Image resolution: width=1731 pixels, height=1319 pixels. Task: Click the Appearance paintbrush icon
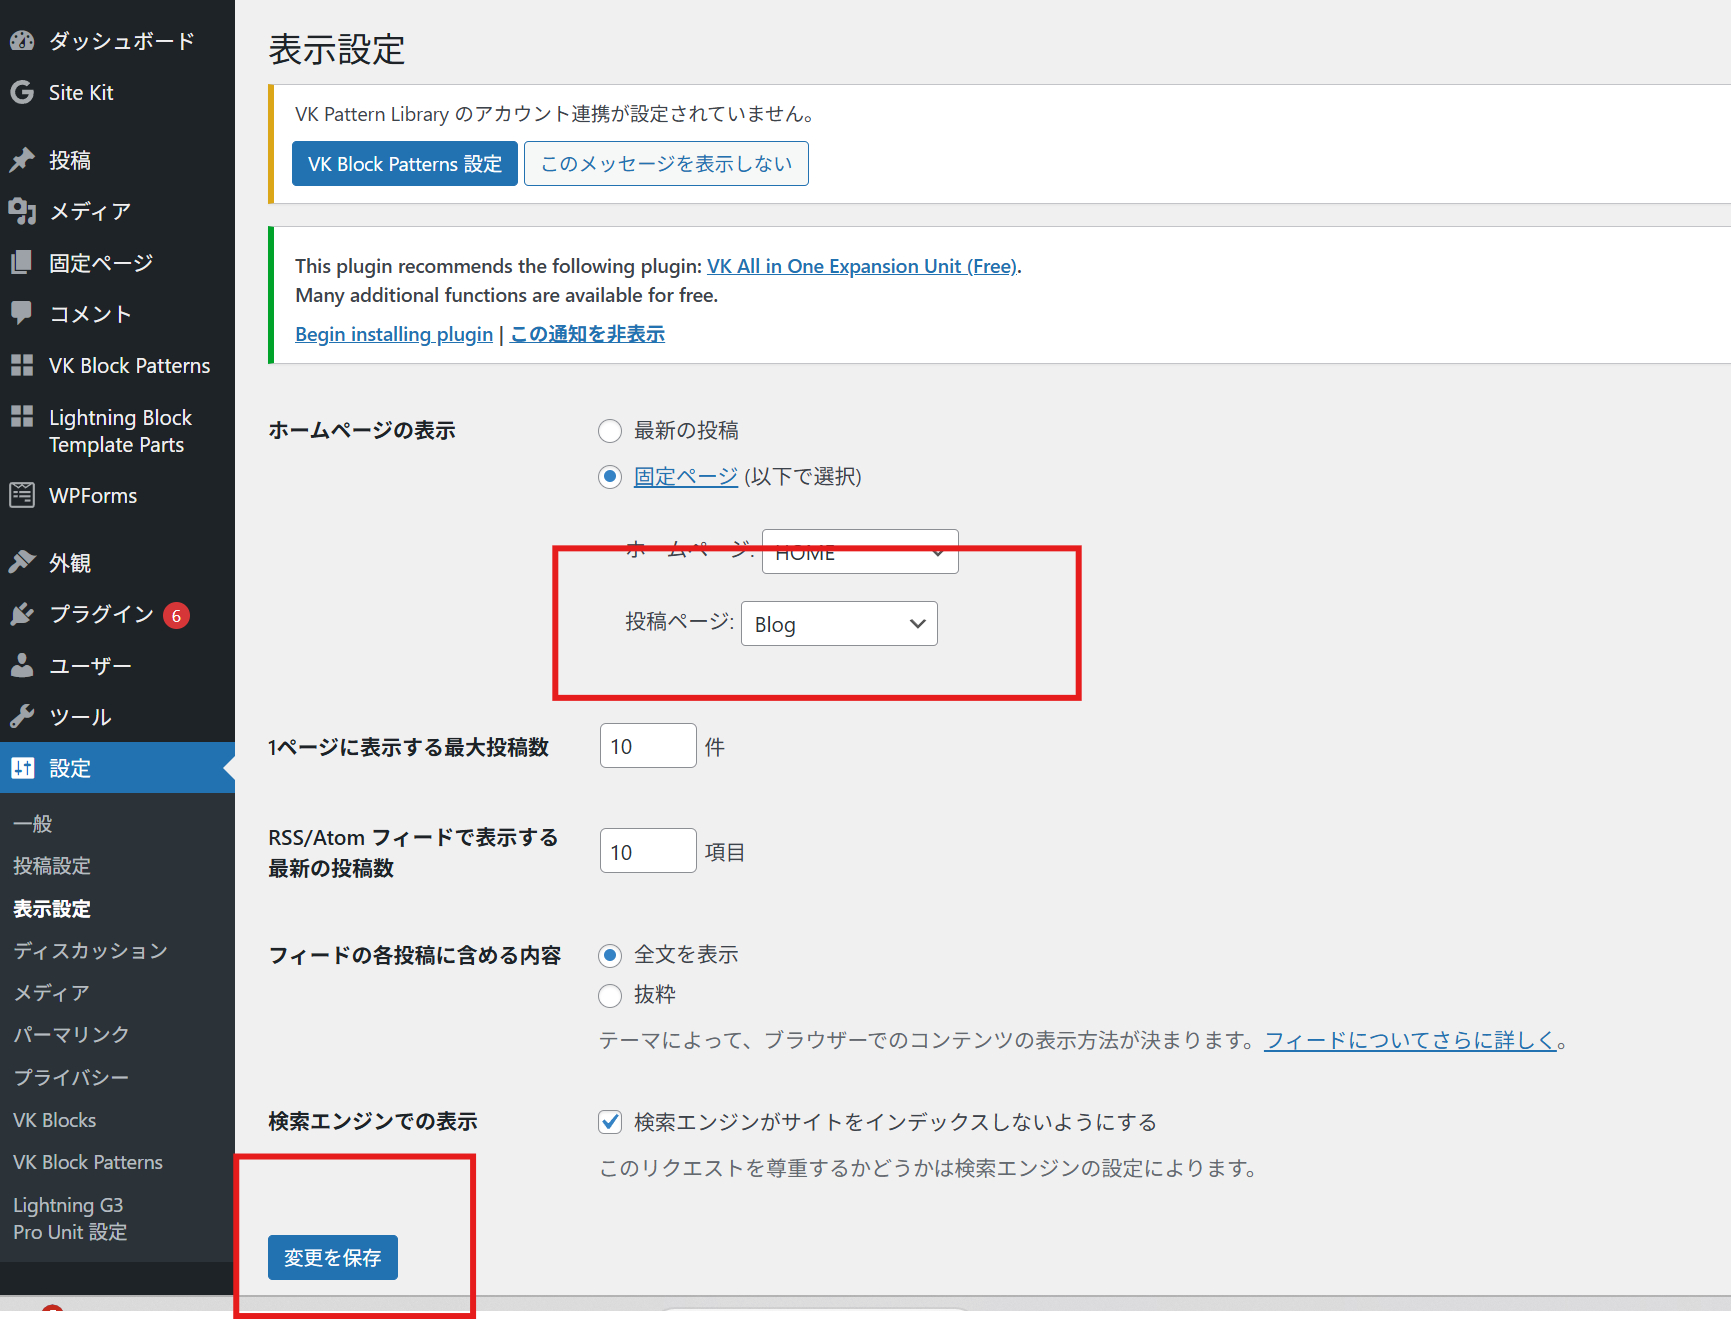pos(22,562)
